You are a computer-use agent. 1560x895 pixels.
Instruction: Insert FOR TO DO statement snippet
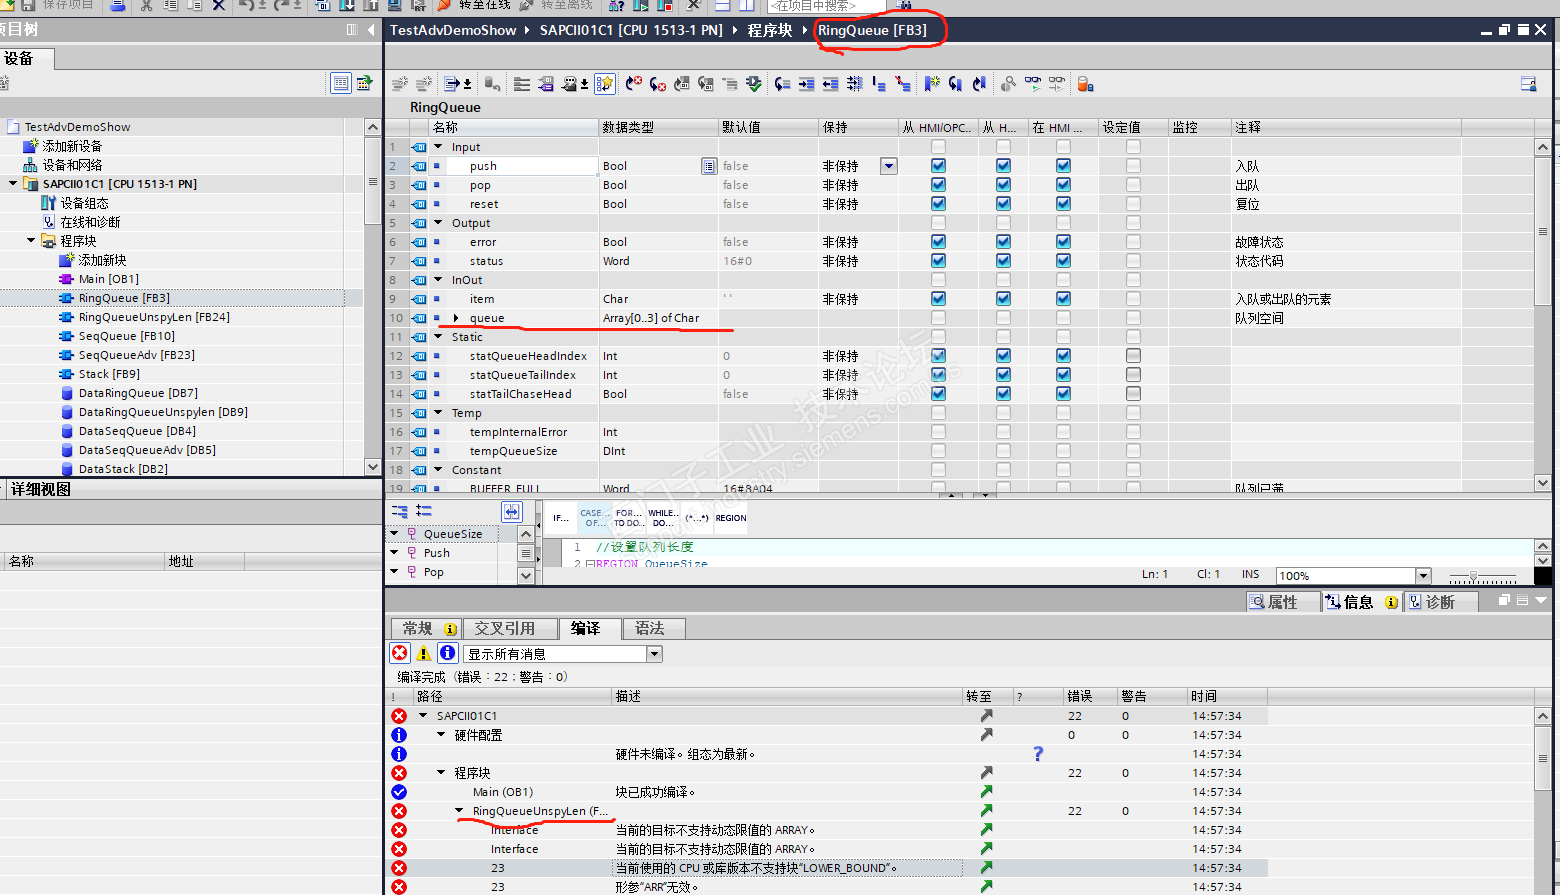(x=629, y=518)
